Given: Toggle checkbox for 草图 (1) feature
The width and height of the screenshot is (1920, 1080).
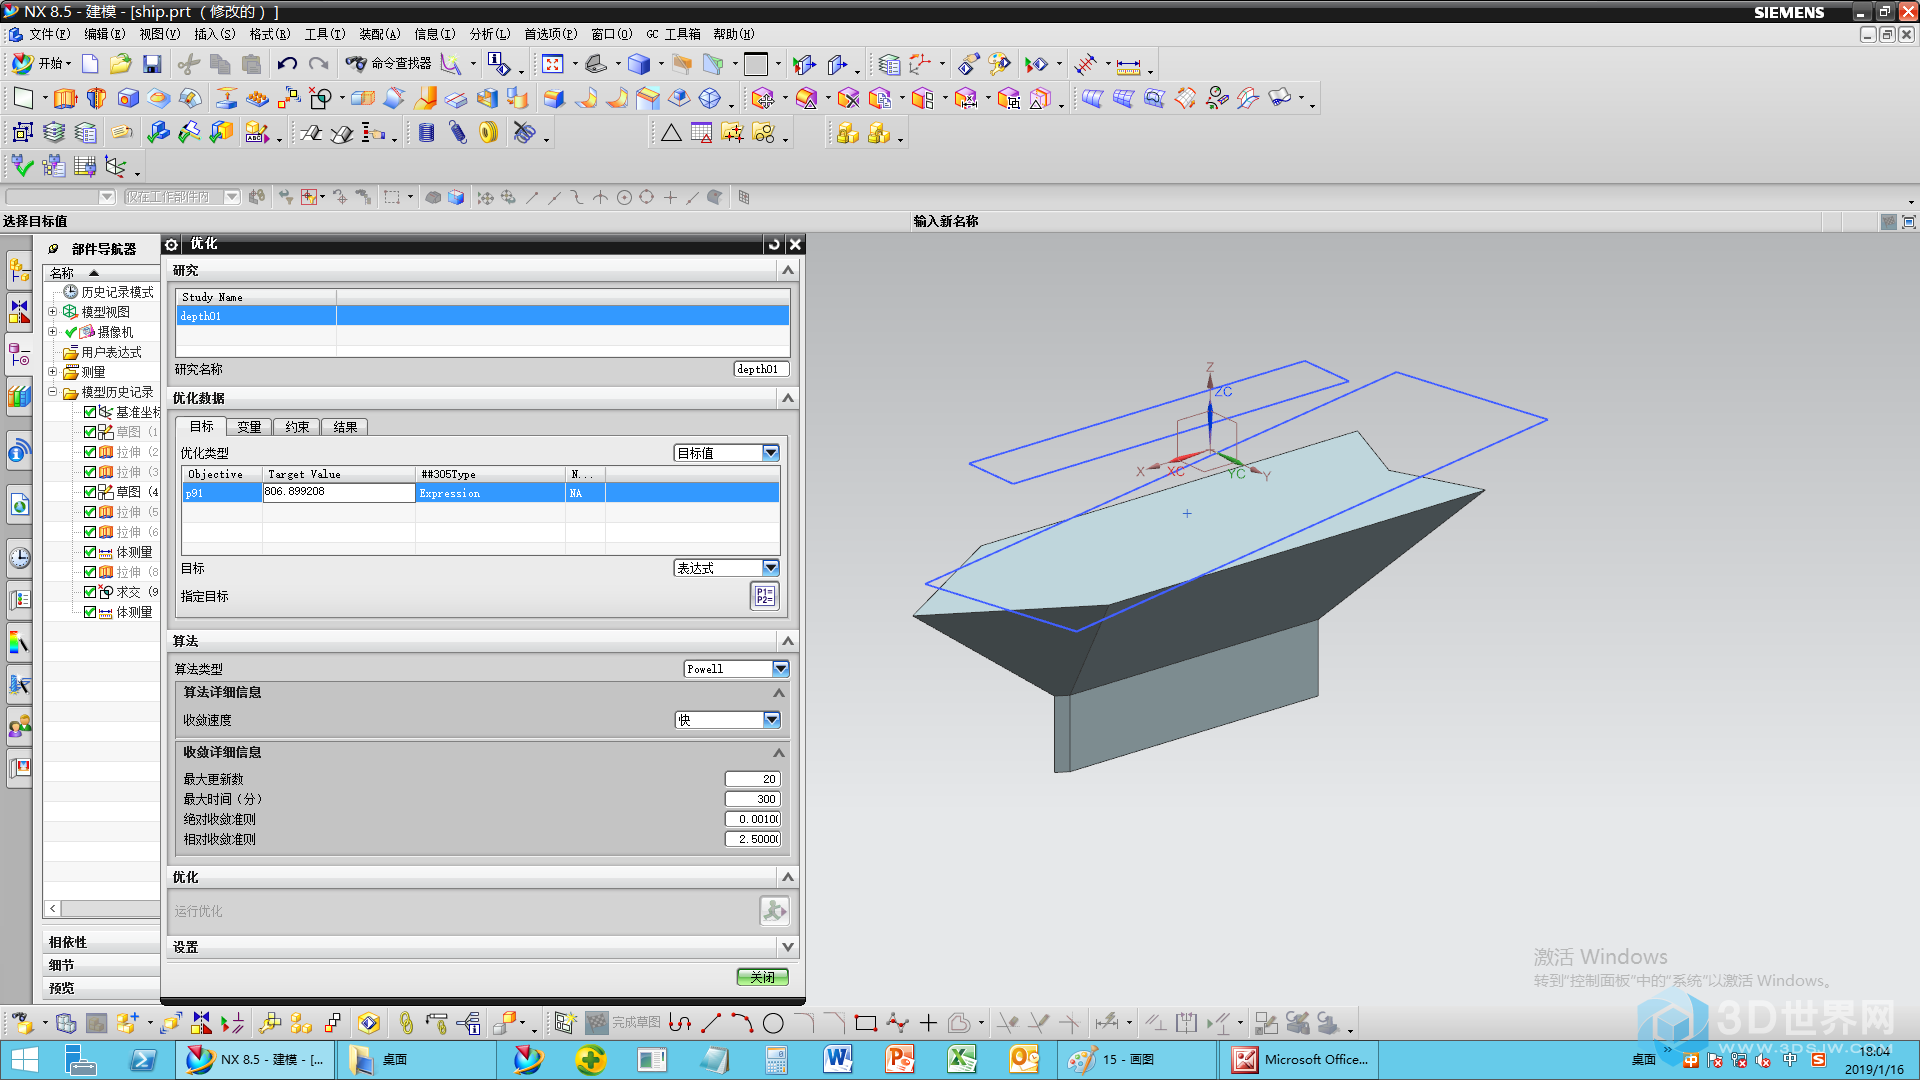Looking at the screenshot, I should click(90, 432).
